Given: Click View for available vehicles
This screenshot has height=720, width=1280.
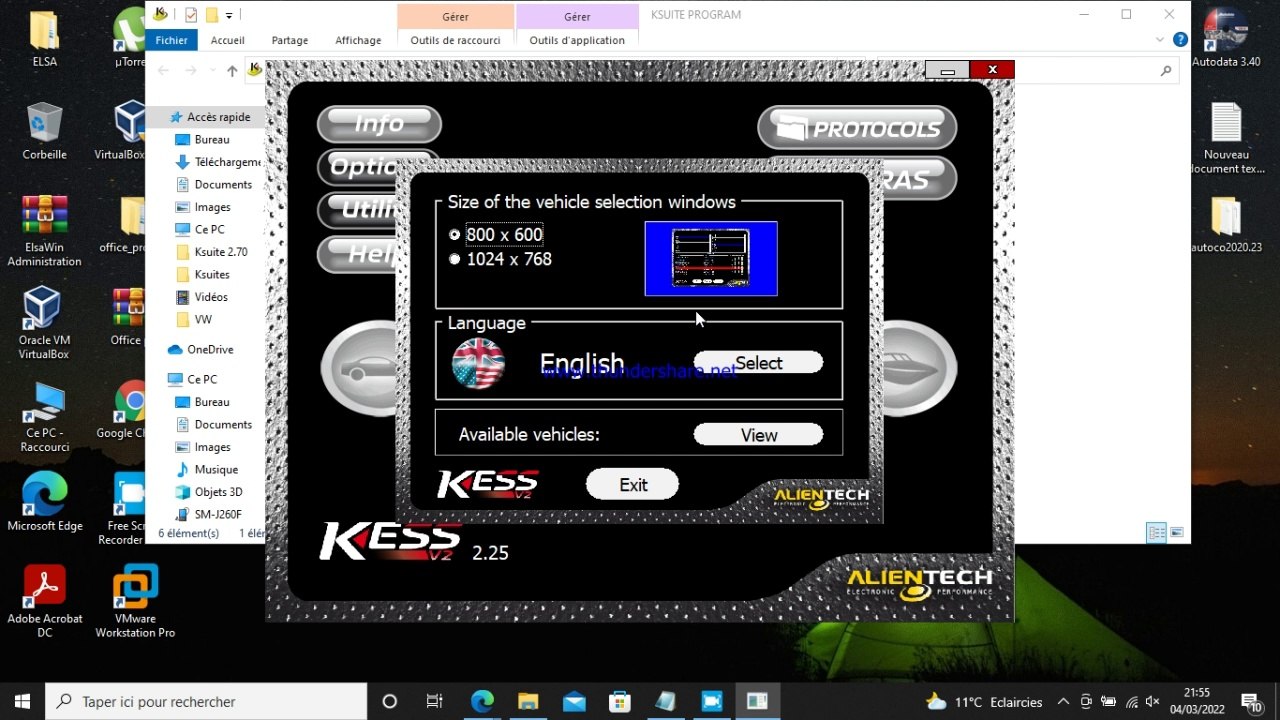Looking at the screenshot, I should pos(758,435).
